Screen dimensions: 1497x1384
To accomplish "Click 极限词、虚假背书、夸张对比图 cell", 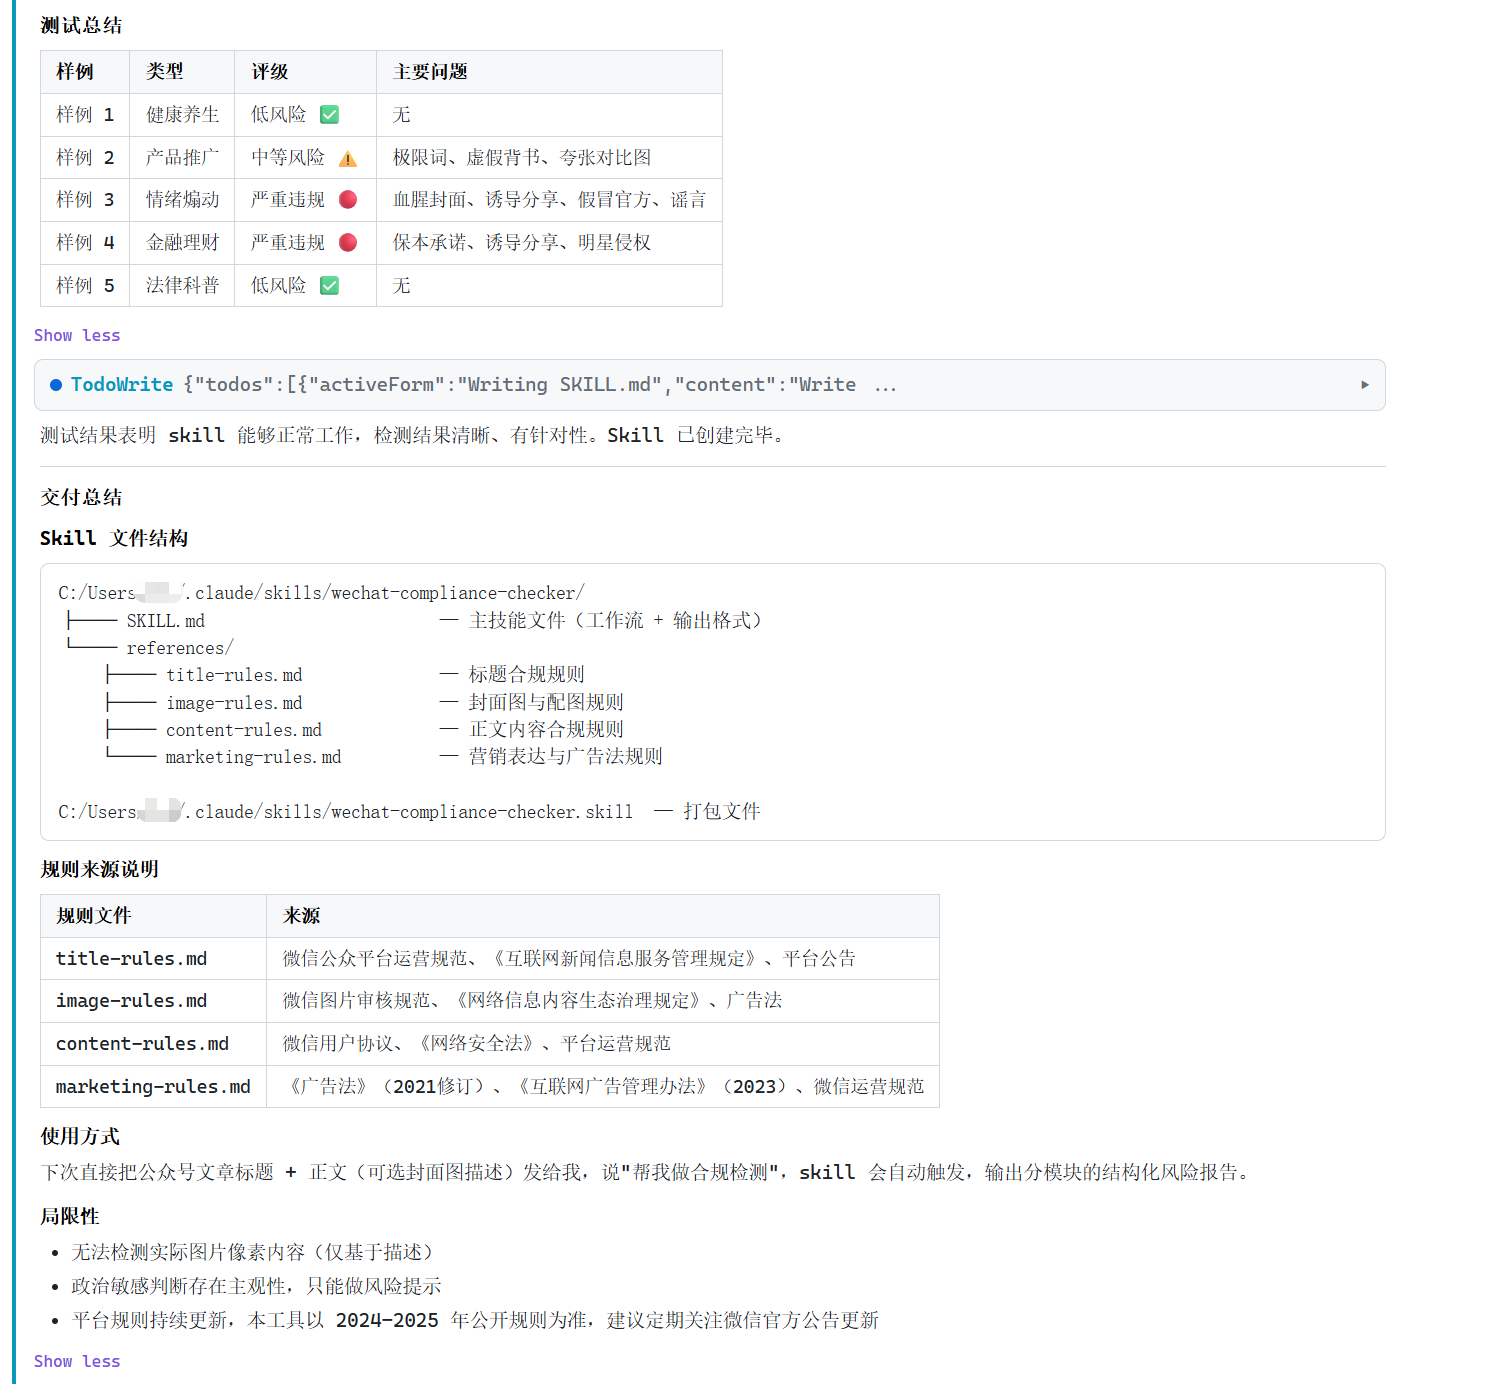I will (x=549, y=158).
